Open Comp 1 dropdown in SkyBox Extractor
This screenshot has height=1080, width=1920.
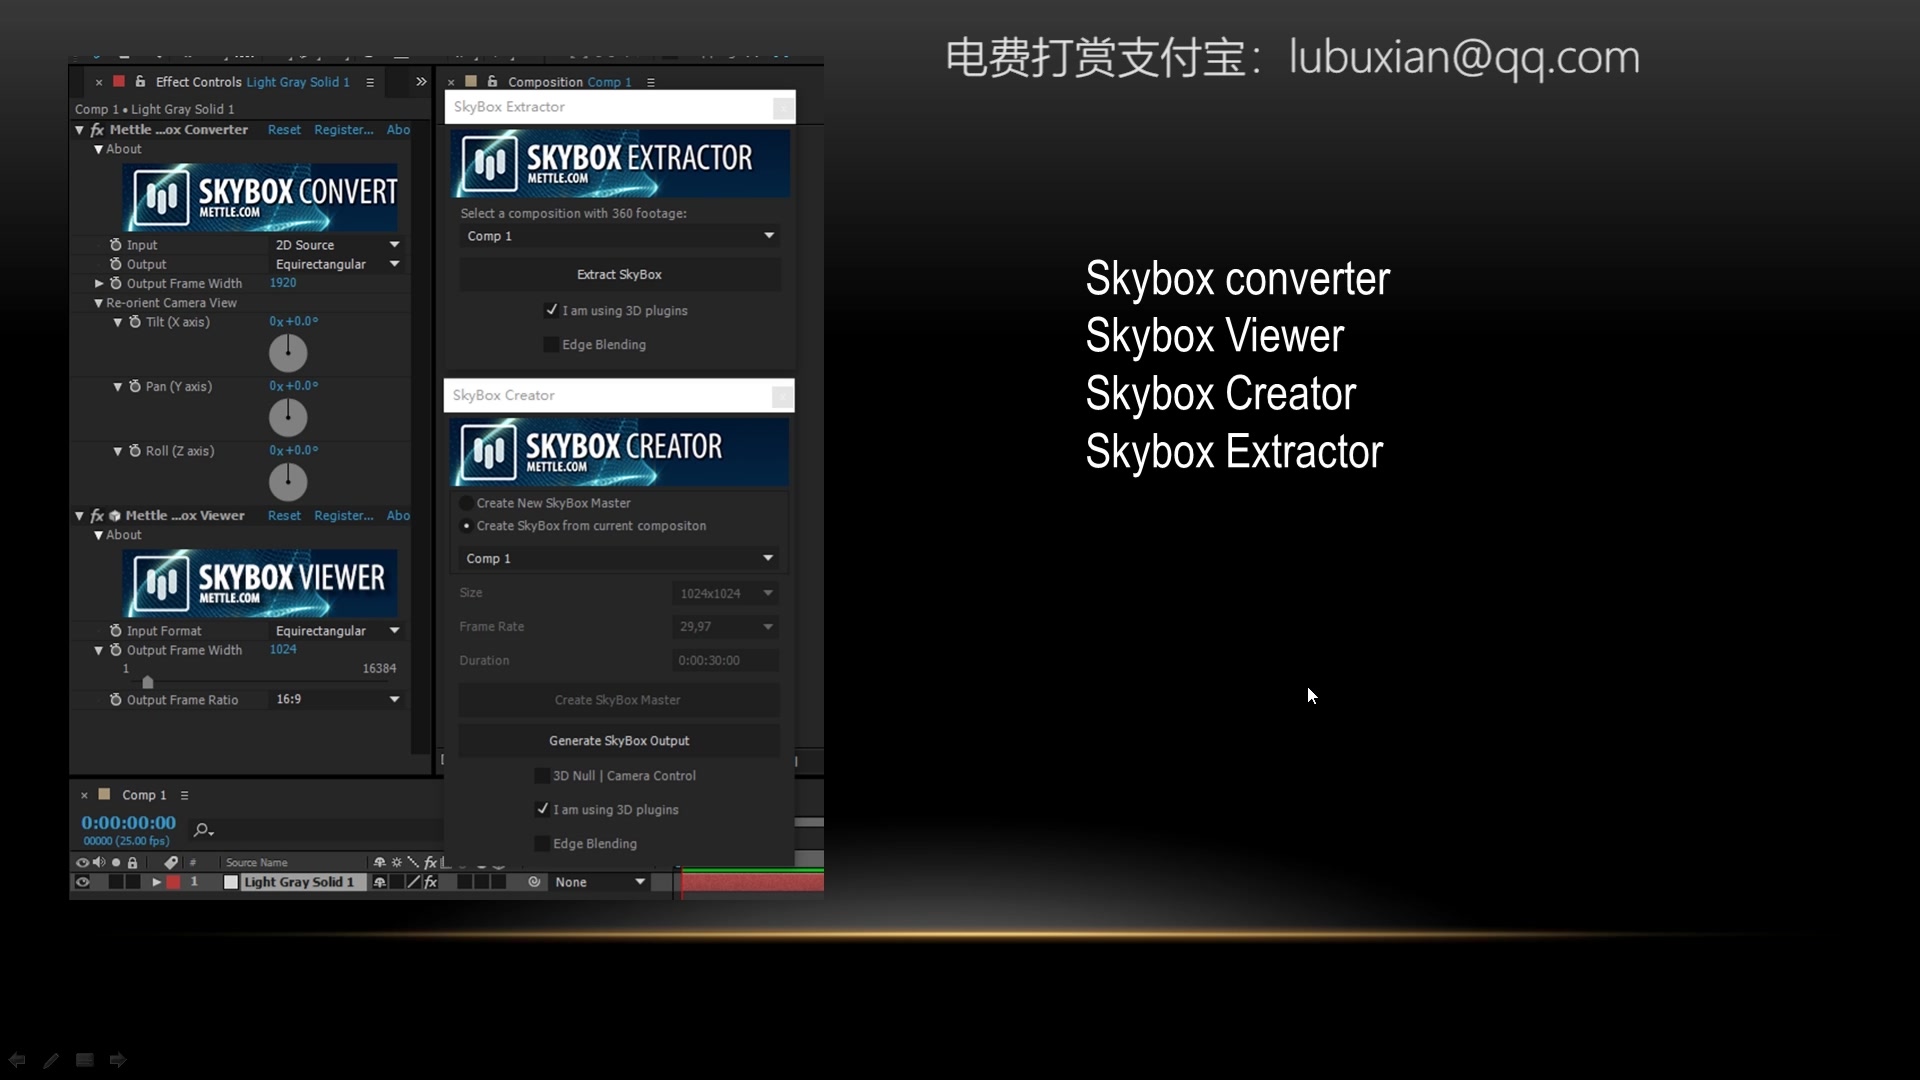point(620,236)
